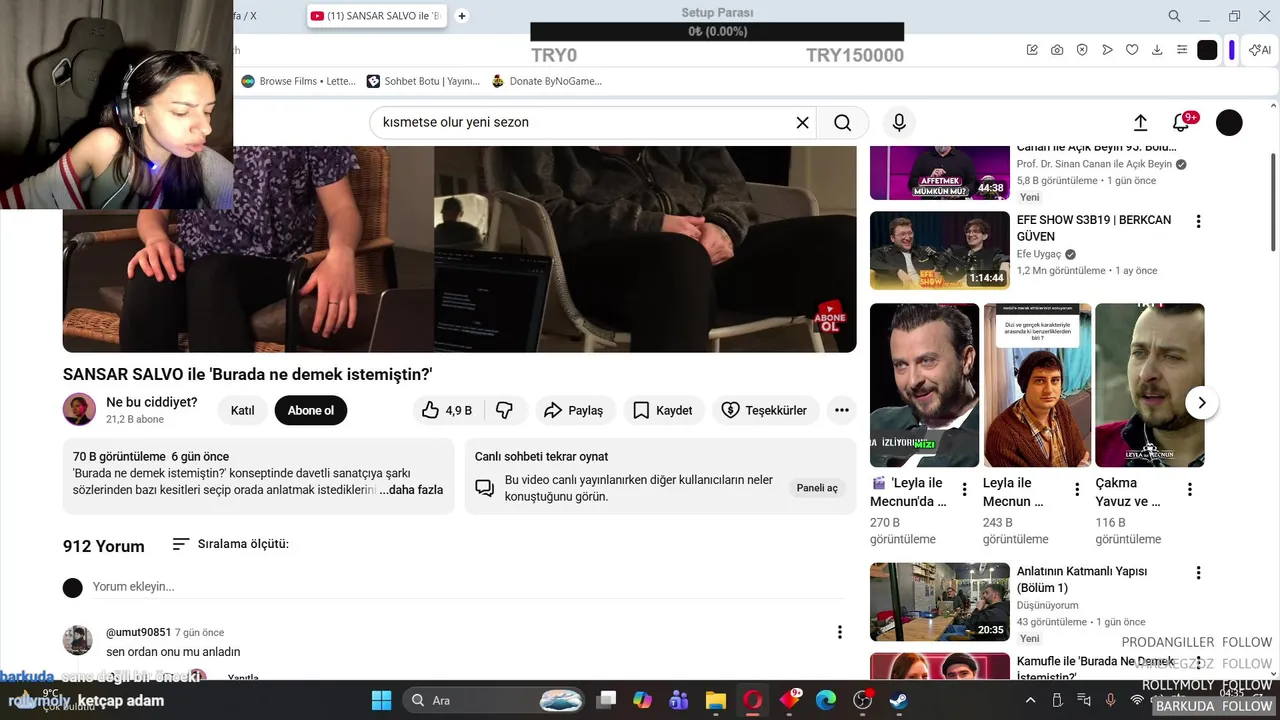Expand description with ...daha fazla
1280x720 pixels.
pyautogui.click(x=411, y=490)
